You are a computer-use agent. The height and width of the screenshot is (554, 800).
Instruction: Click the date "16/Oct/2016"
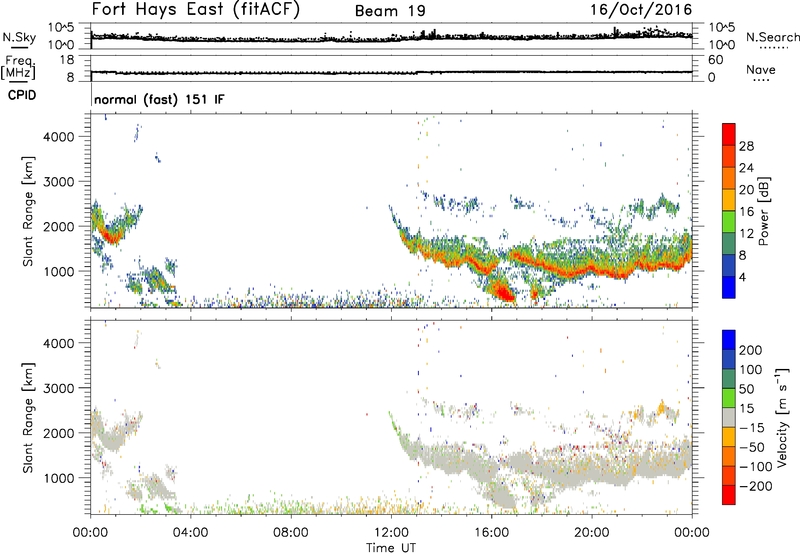click(641, 10)
